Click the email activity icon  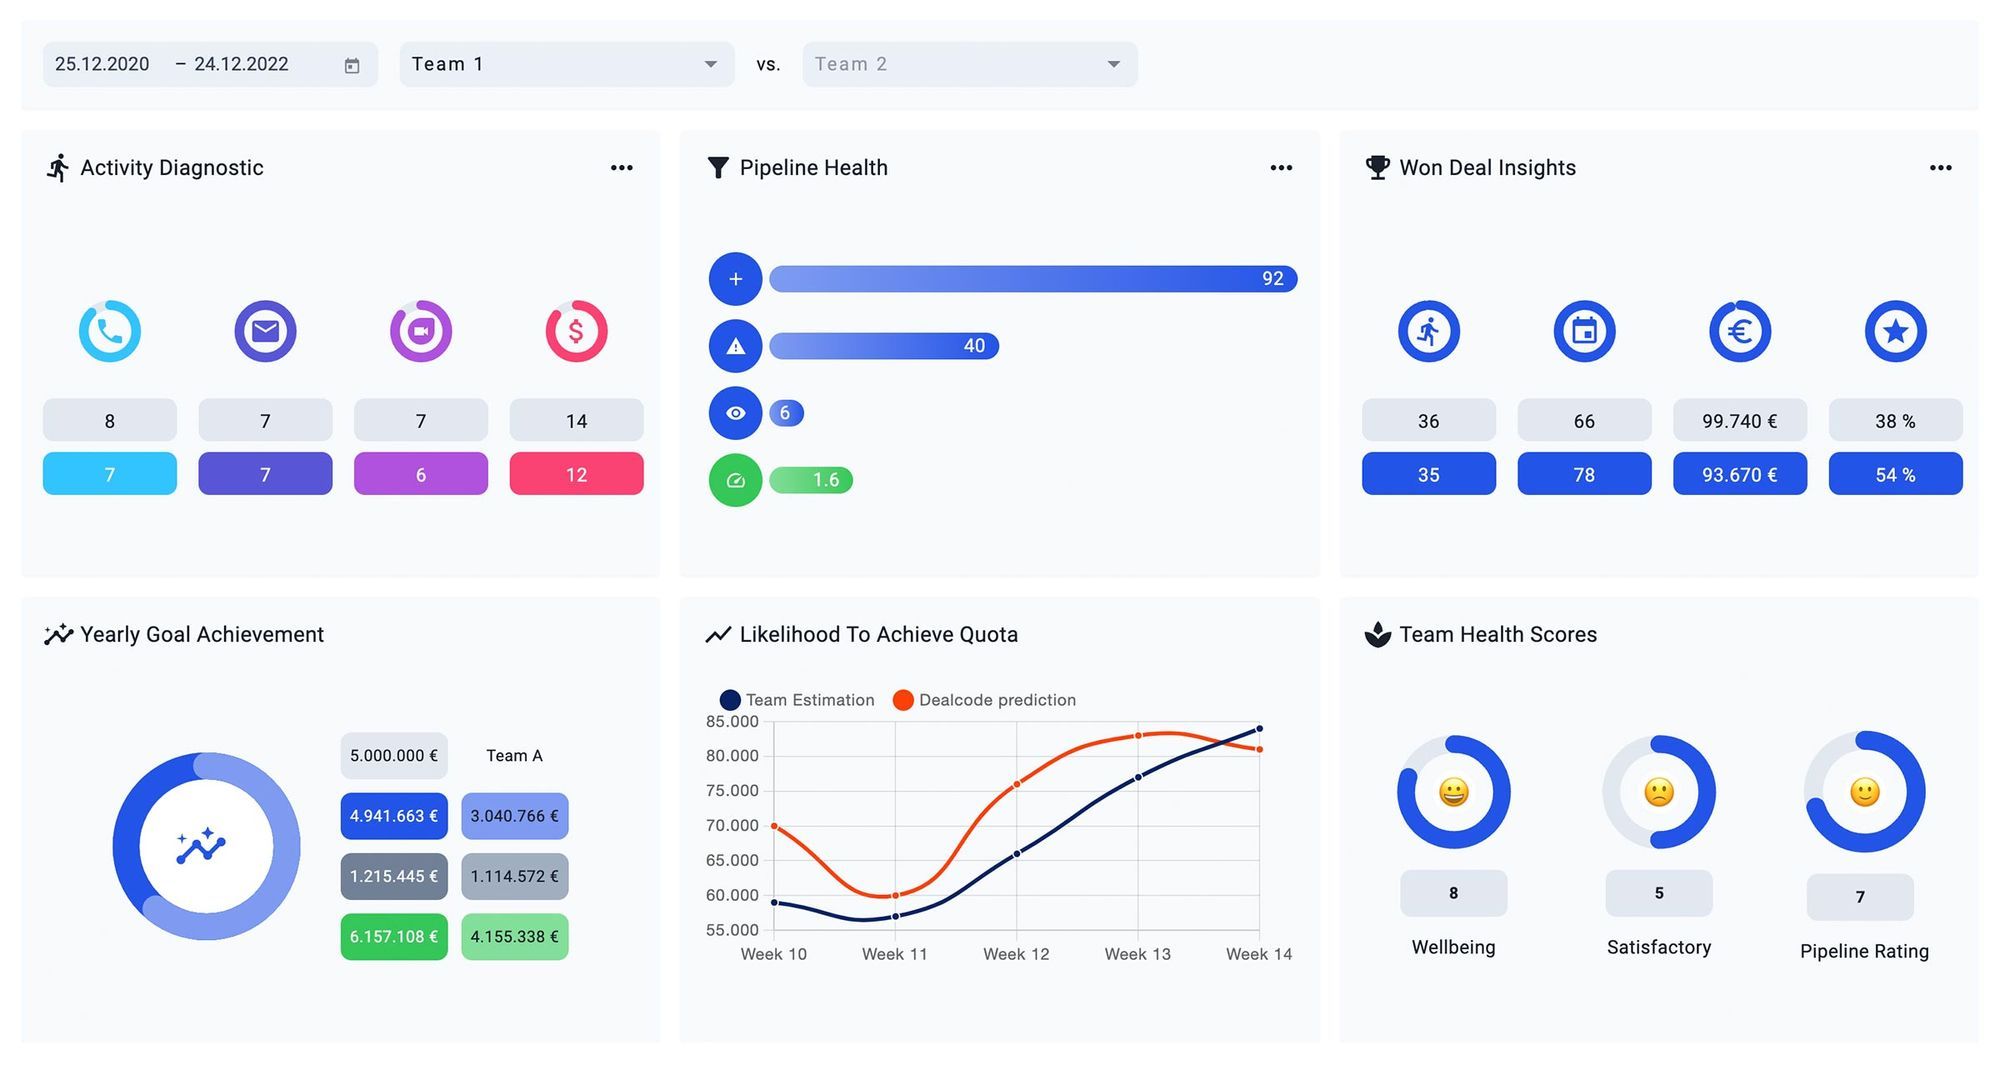pos(265,331)
